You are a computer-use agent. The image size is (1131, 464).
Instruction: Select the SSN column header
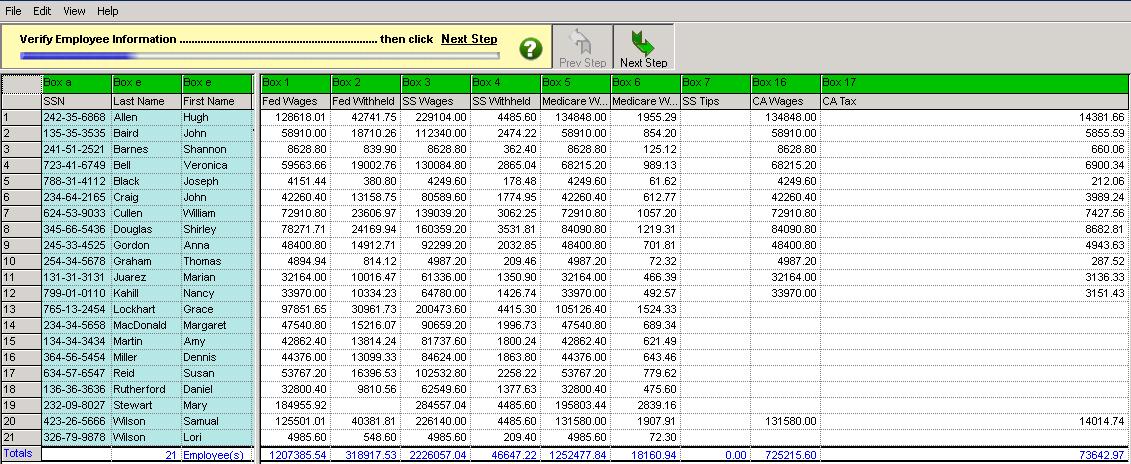click(x=75, y=101)
